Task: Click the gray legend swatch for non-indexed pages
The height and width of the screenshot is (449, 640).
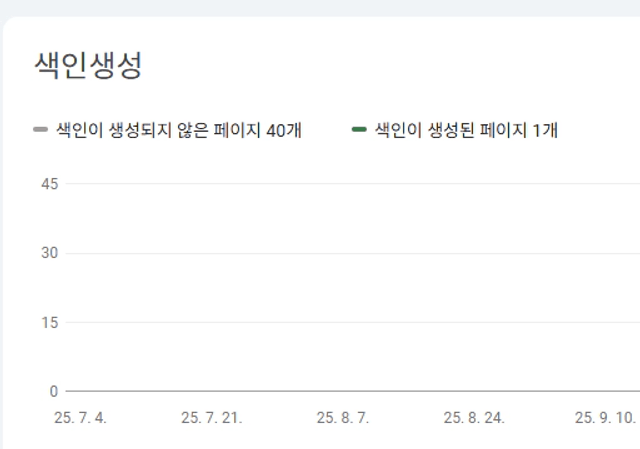Action: [41, 129]
